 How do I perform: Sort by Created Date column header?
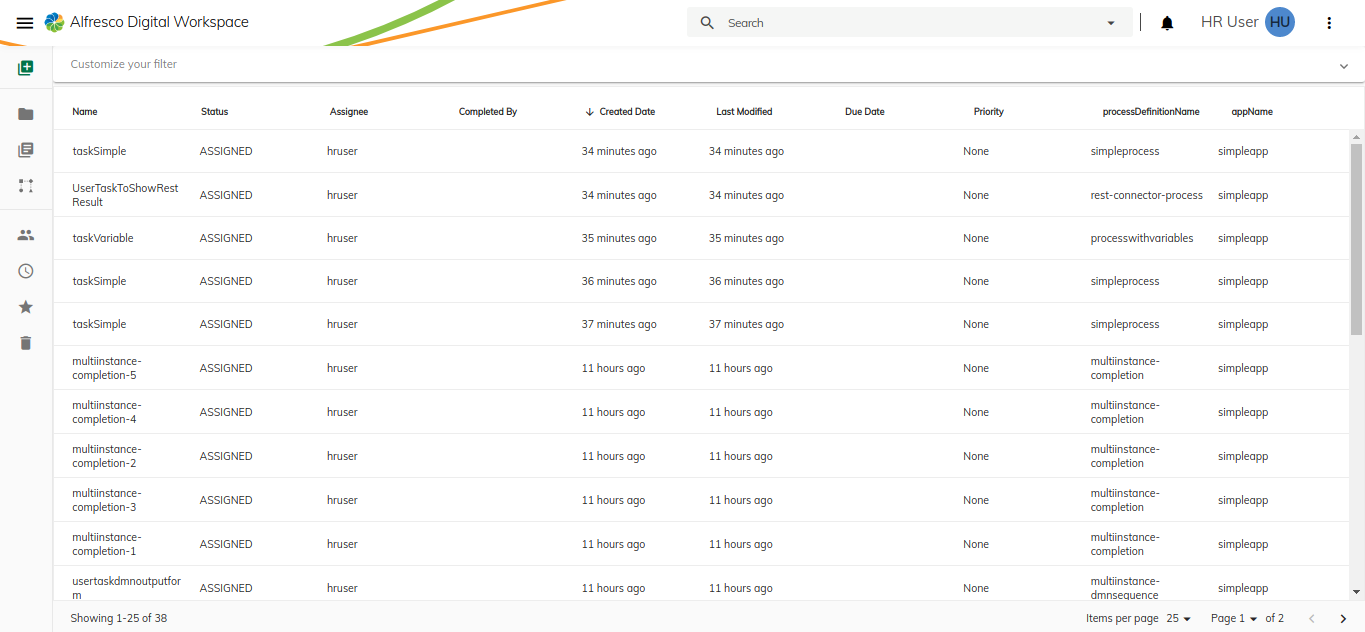626,112
